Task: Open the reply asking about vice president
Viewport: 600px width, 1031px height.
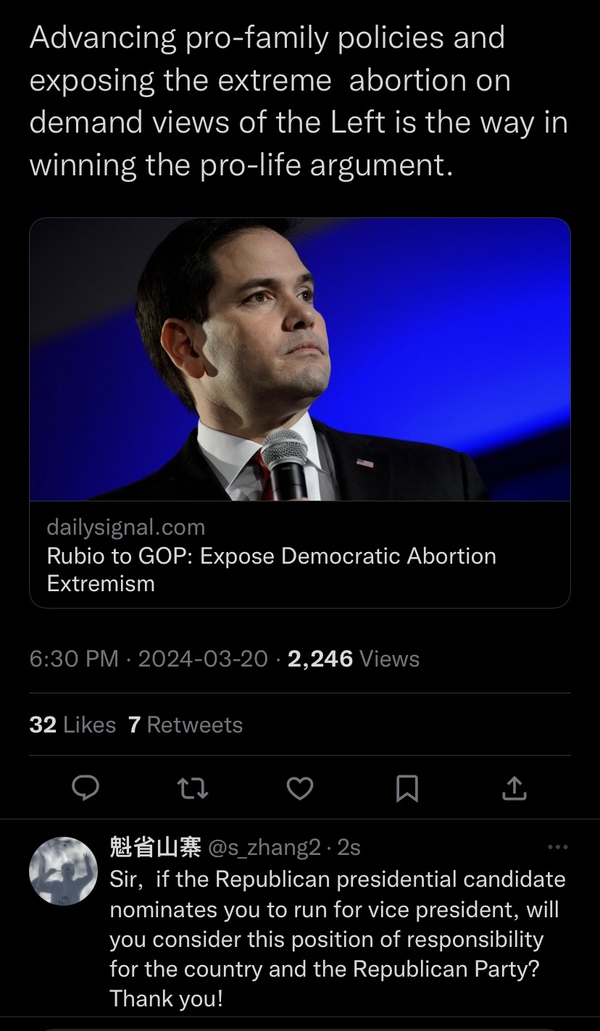Action: pyautogui.click(x=336, y=939)
